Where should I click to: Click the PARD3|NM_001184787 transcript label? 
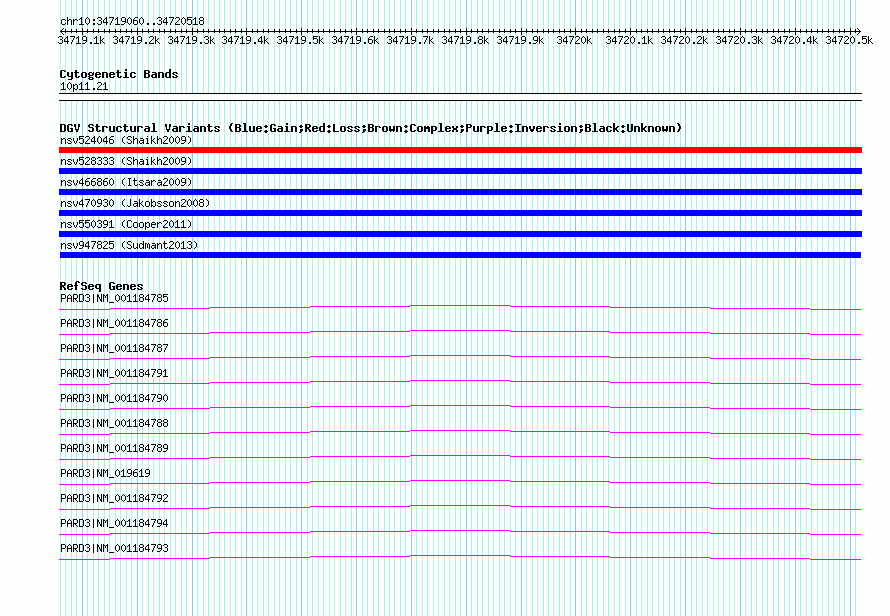tap(114, 348)
